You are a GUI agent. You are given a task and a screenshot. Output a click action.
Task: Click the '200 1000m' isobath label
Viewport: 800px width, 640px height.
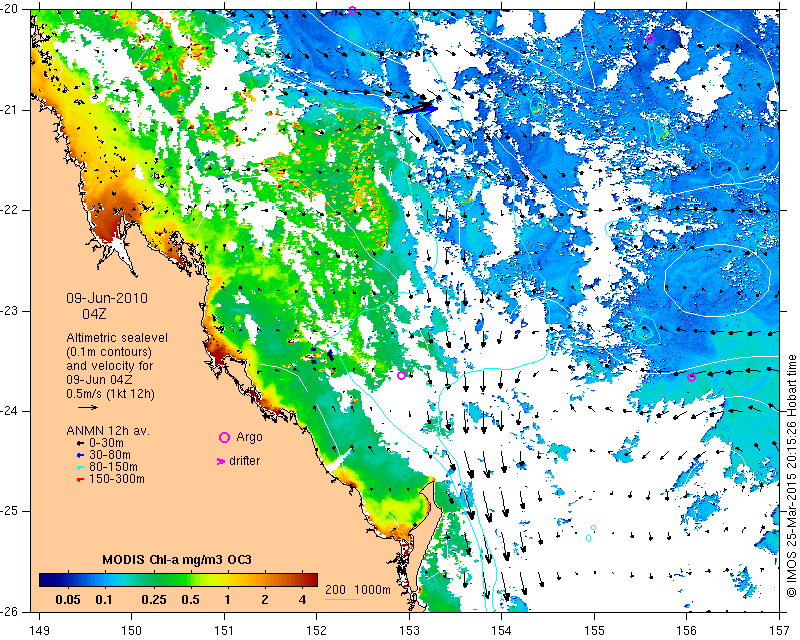point(358,590)
